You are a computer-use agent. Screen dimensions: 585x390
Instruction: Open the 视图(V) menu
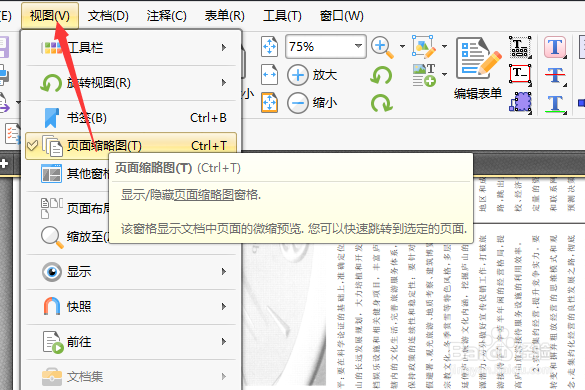(x=50, y=16)
